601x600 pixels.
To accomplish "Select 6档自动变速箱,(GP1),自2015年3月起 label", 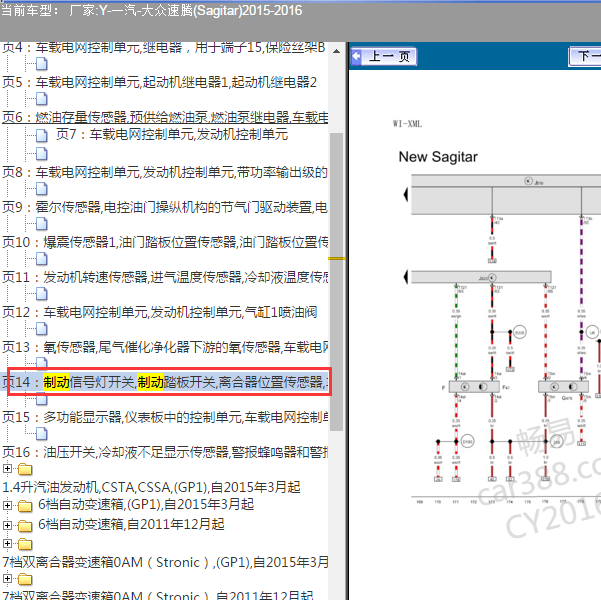I will pyautogui.click(x=146, y=505).
